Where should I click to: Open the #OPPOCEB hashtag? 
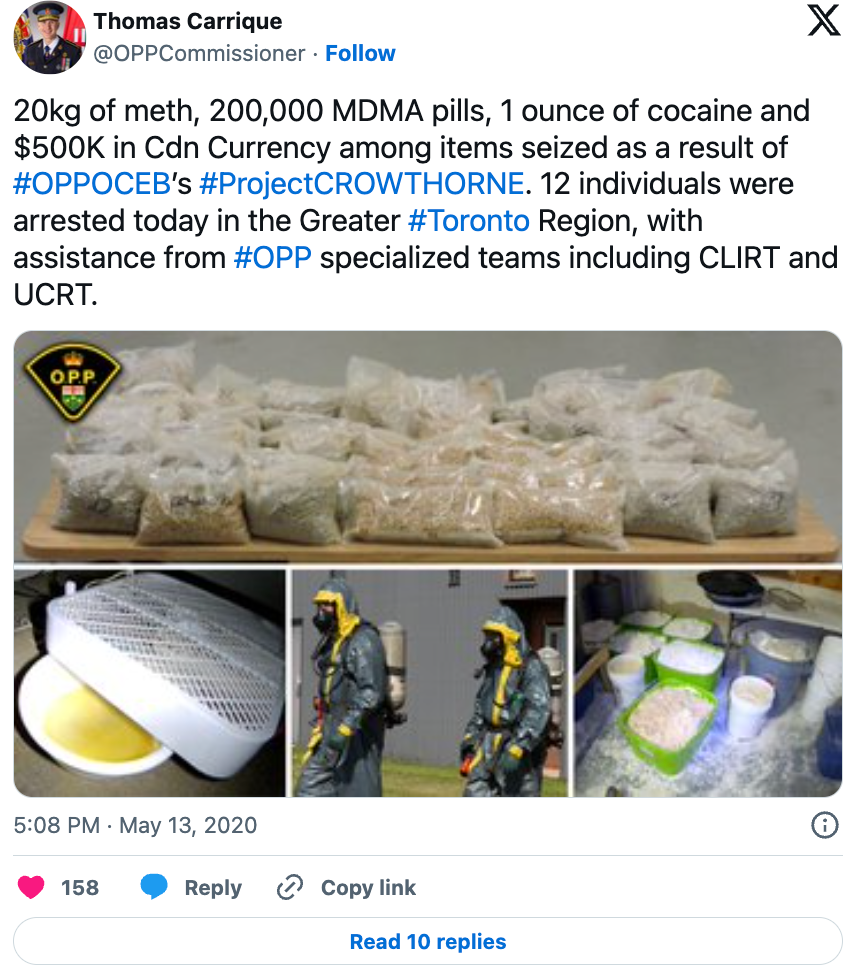pyautogui.click(x=92, y=184)
